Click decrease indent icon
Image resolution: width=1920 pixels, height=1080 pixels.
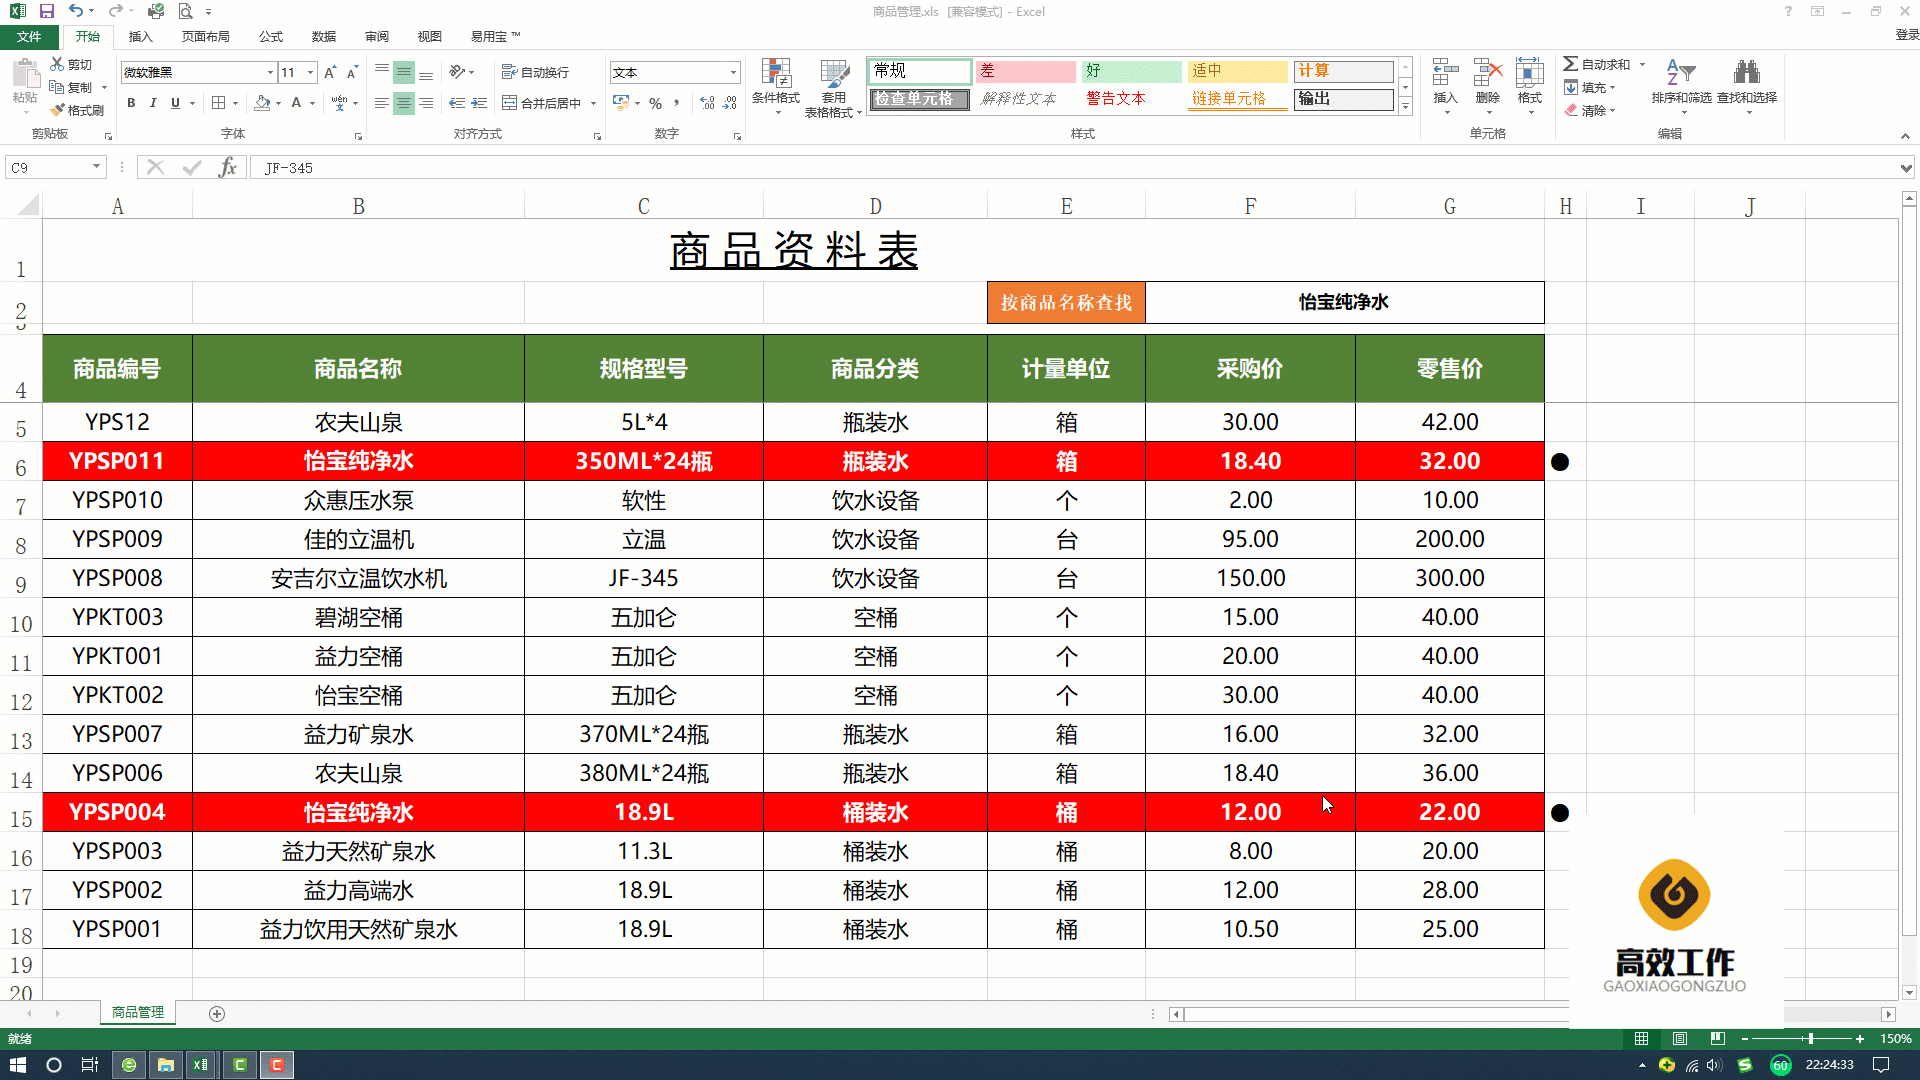pos(457,103)
